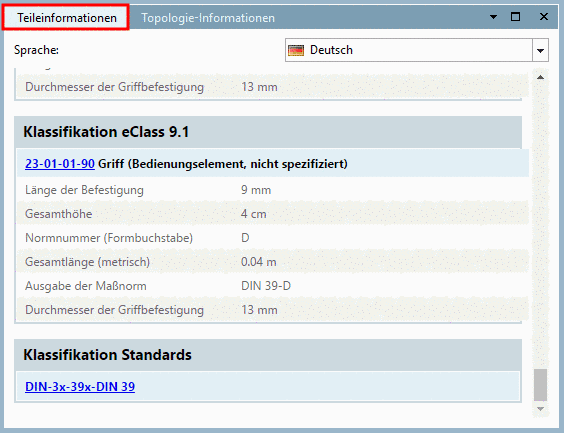564x433 pixels.
Task: Select the value DIN 39-D
Action: click(x=266, y=286)
